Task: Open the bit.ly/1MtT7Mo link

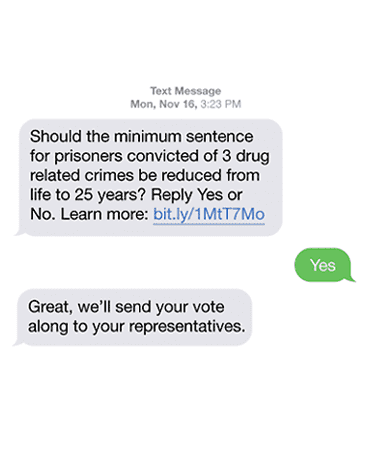Action: (x=209, y=214)
